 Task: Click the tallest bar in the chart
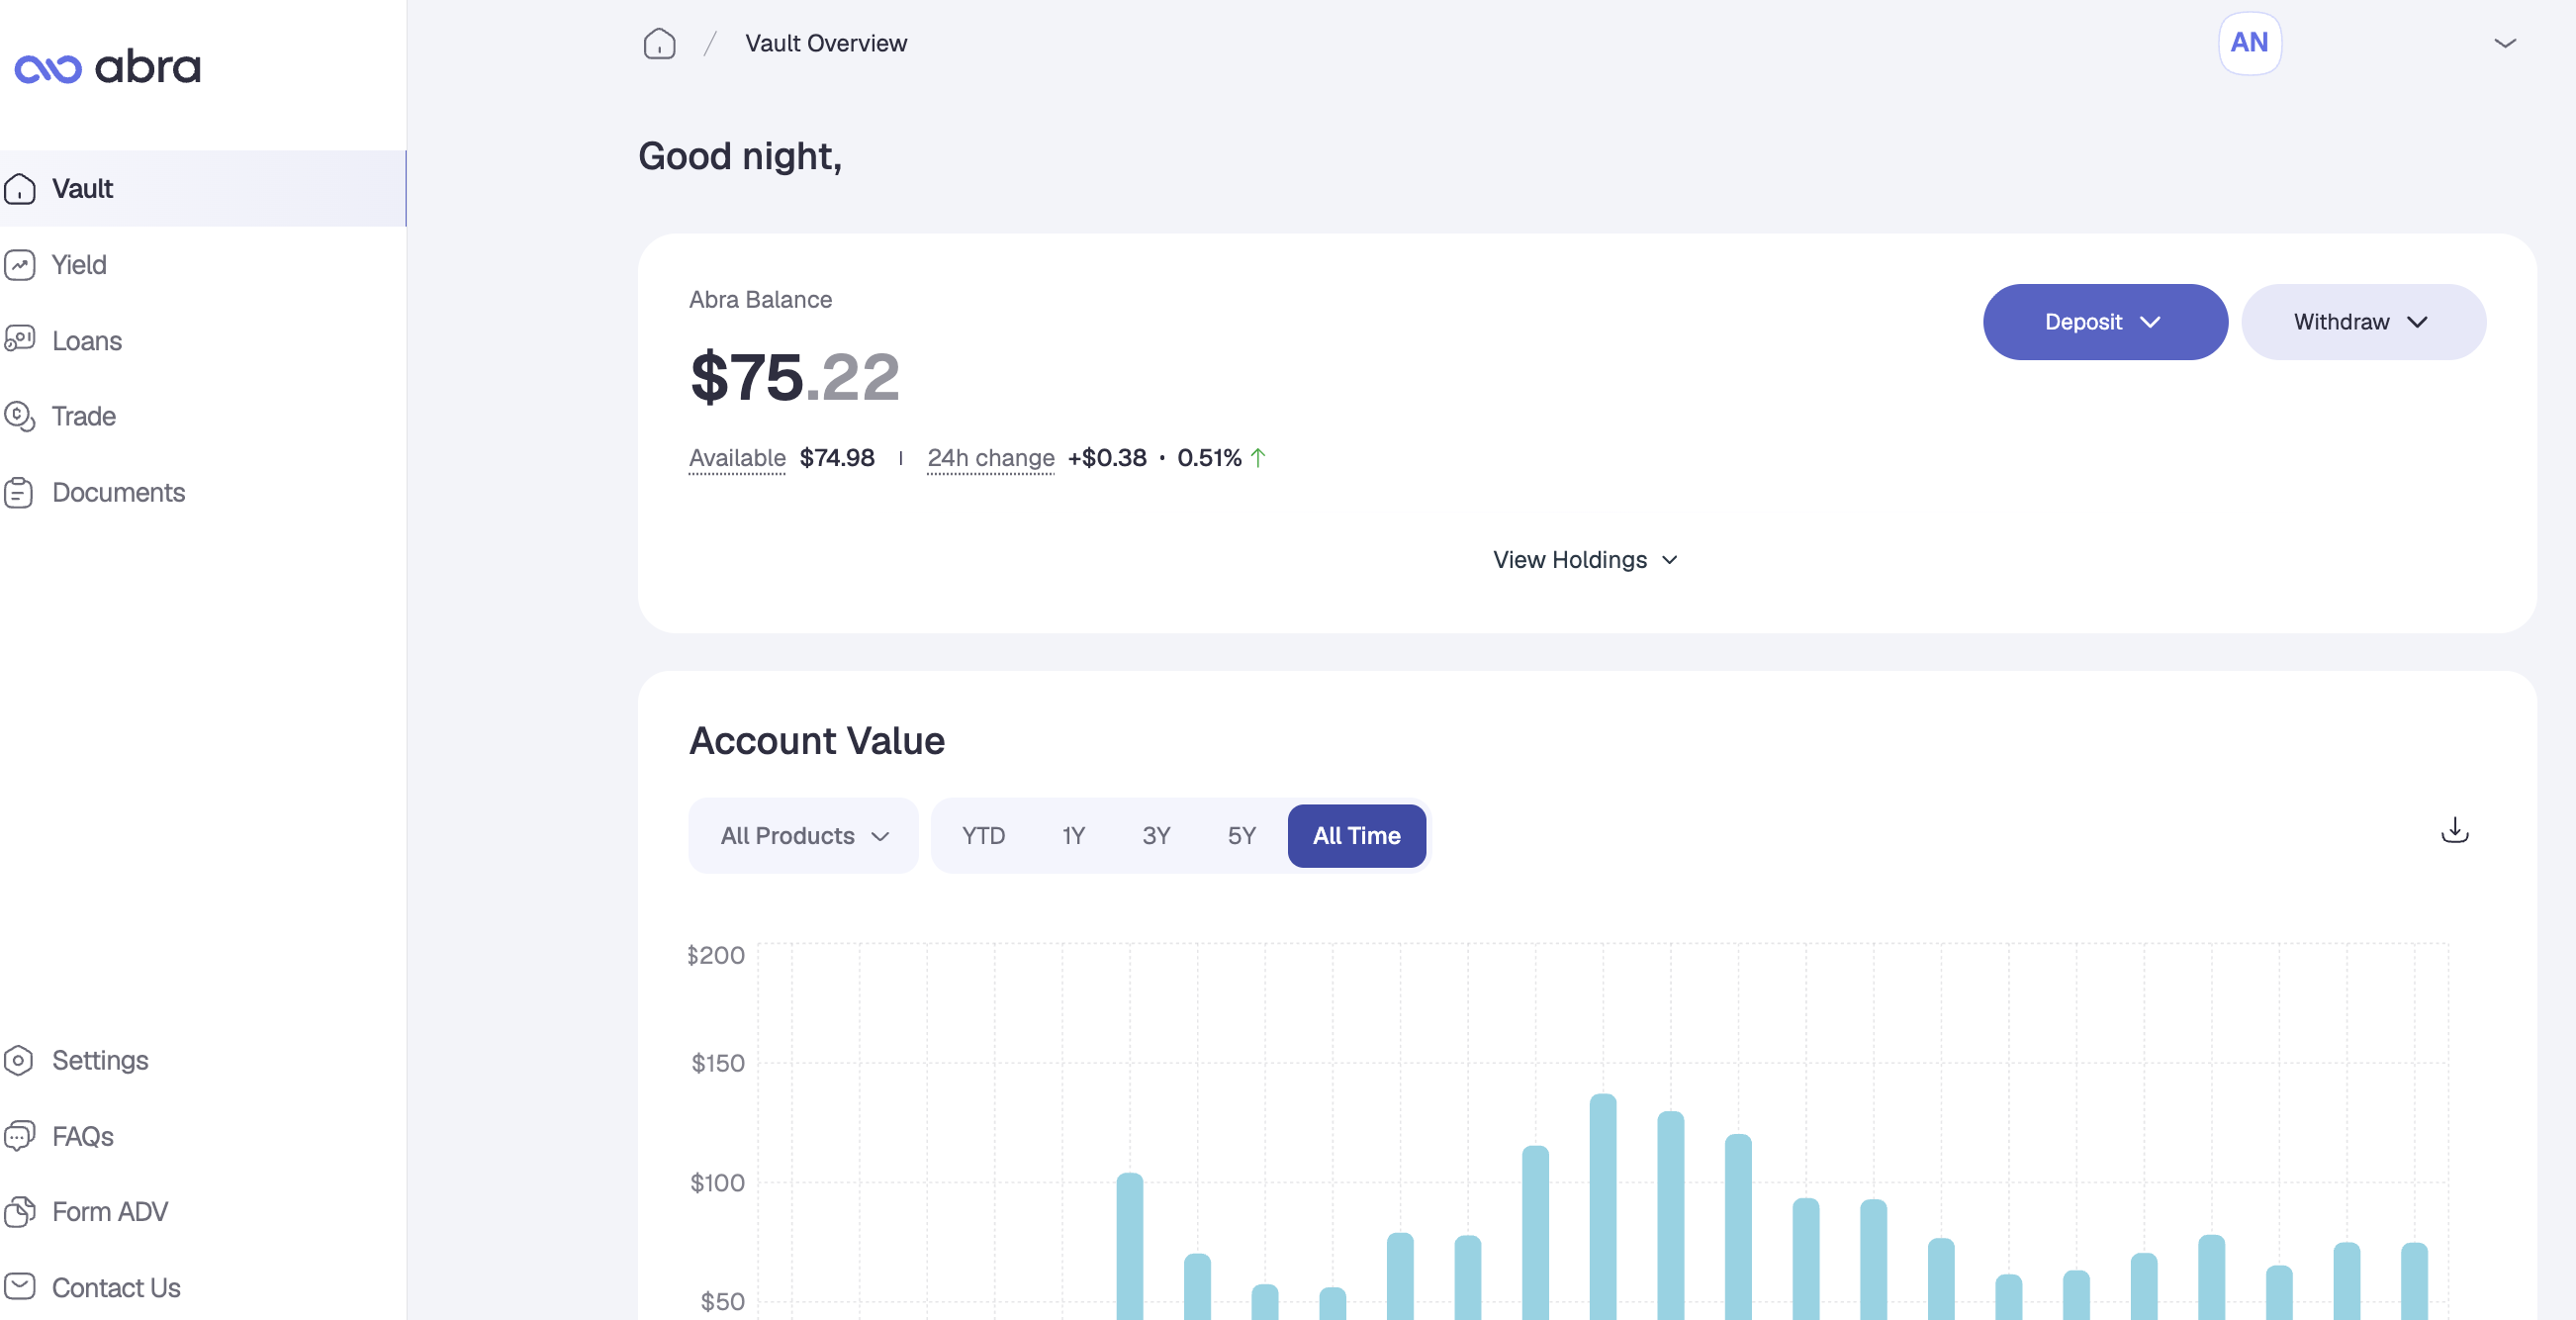tap(1603, 1206)
